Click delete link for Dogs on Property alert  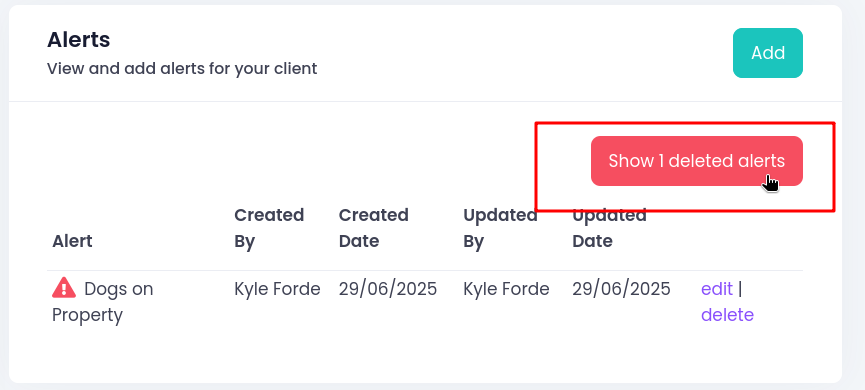click(x=727, y=315)
